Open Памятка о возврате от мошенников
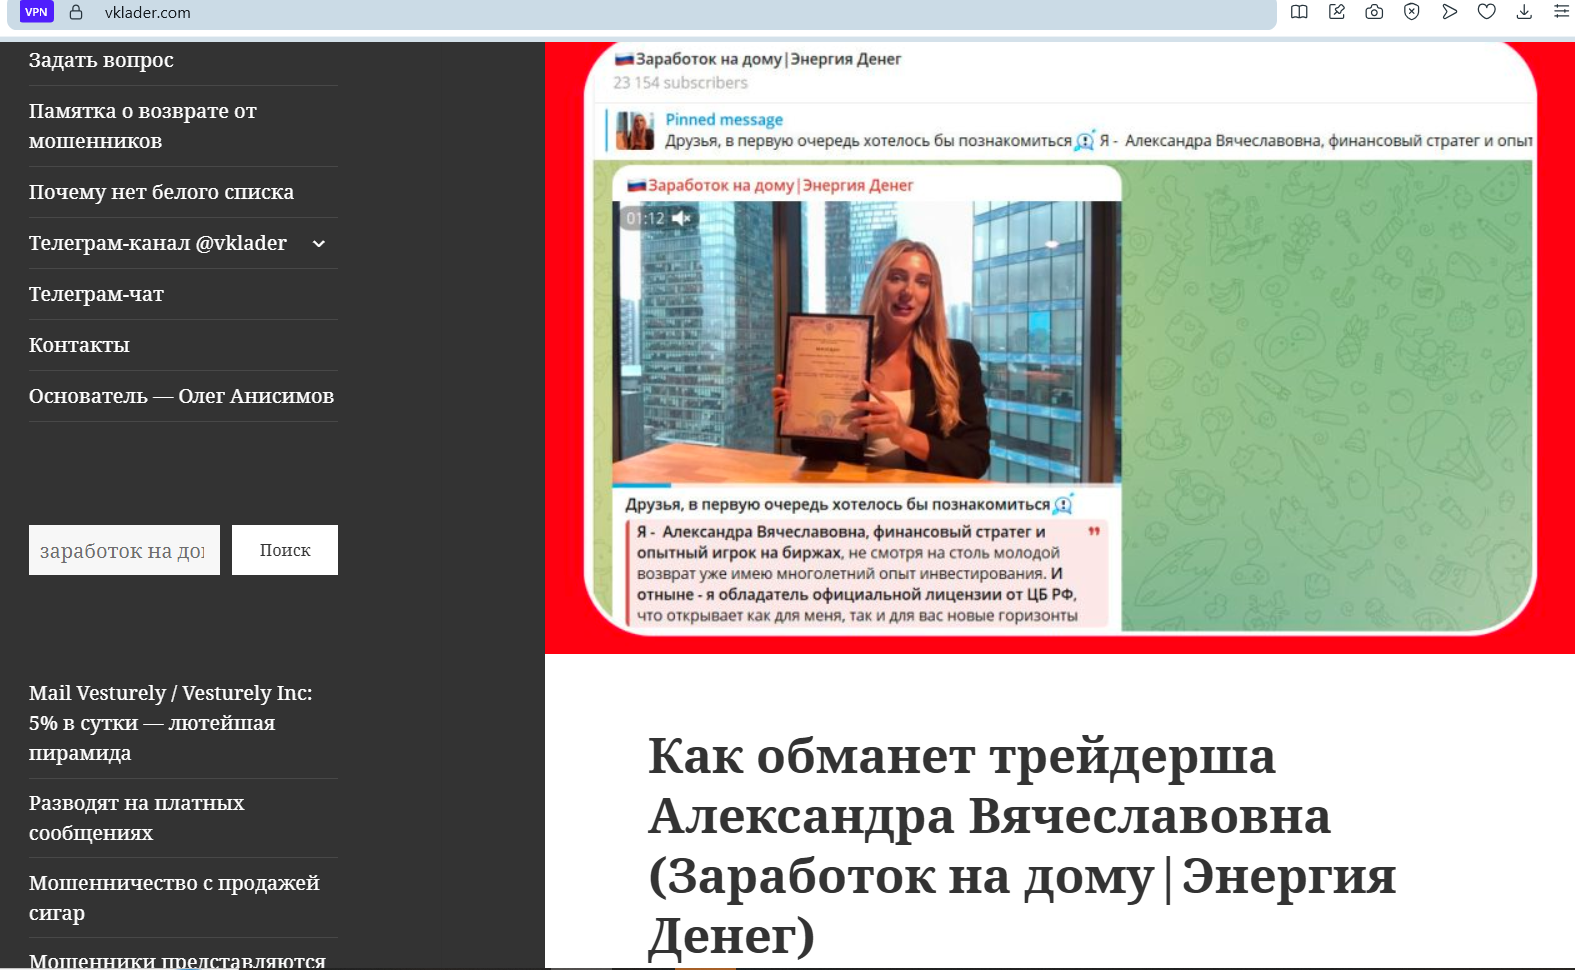 tap(143, 126)
